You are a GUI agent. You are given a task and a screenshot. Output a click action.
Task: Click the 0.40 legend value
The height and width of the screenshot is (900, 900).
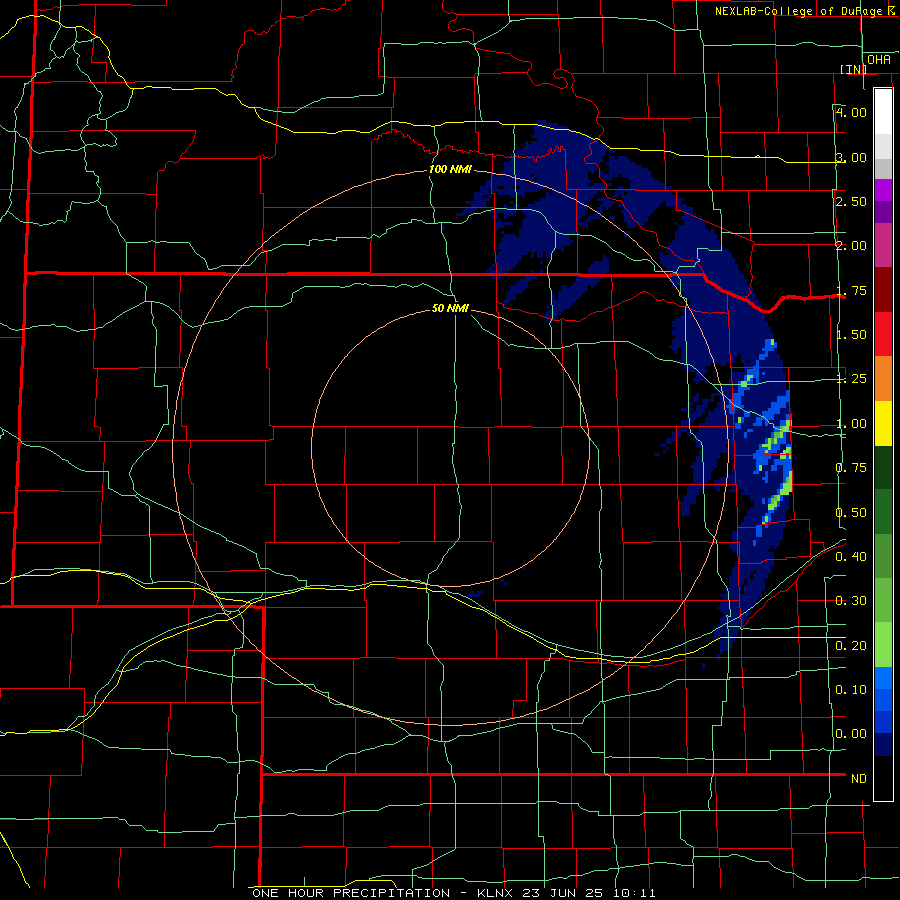851,557
